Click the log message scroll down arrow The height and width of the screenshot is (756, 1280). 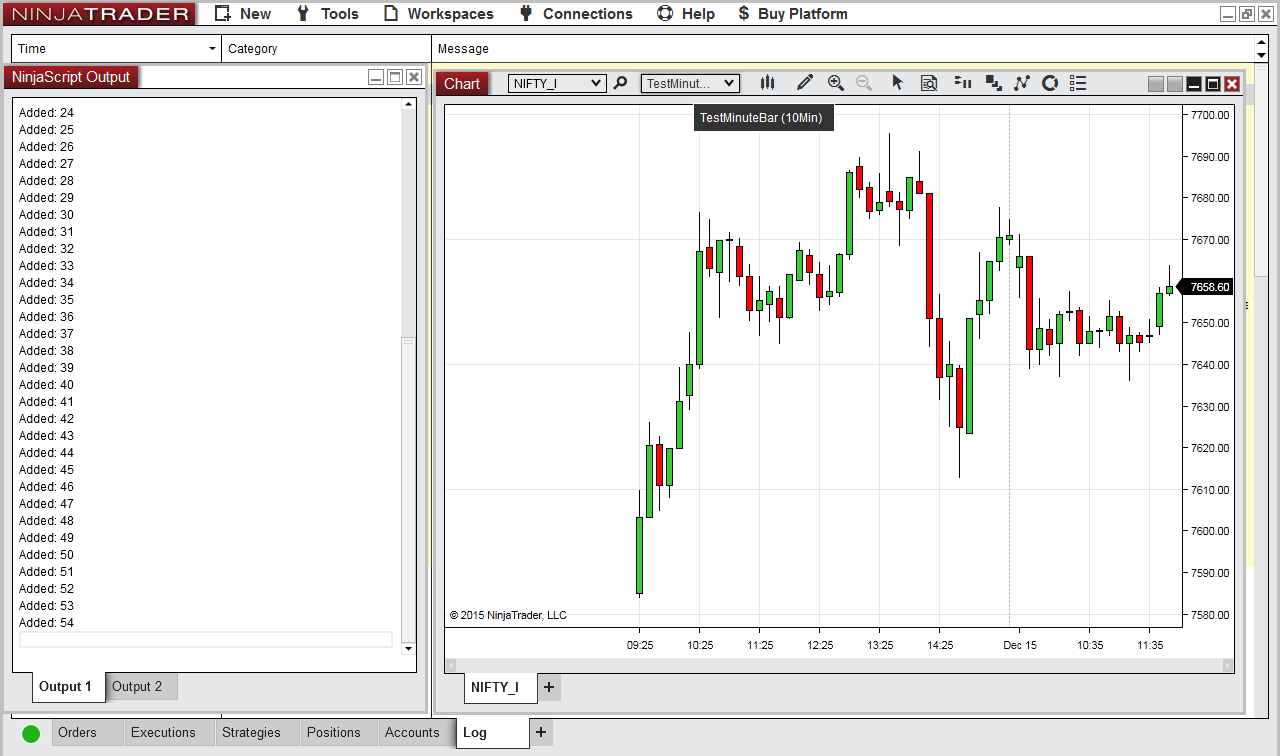(1261, 56)
